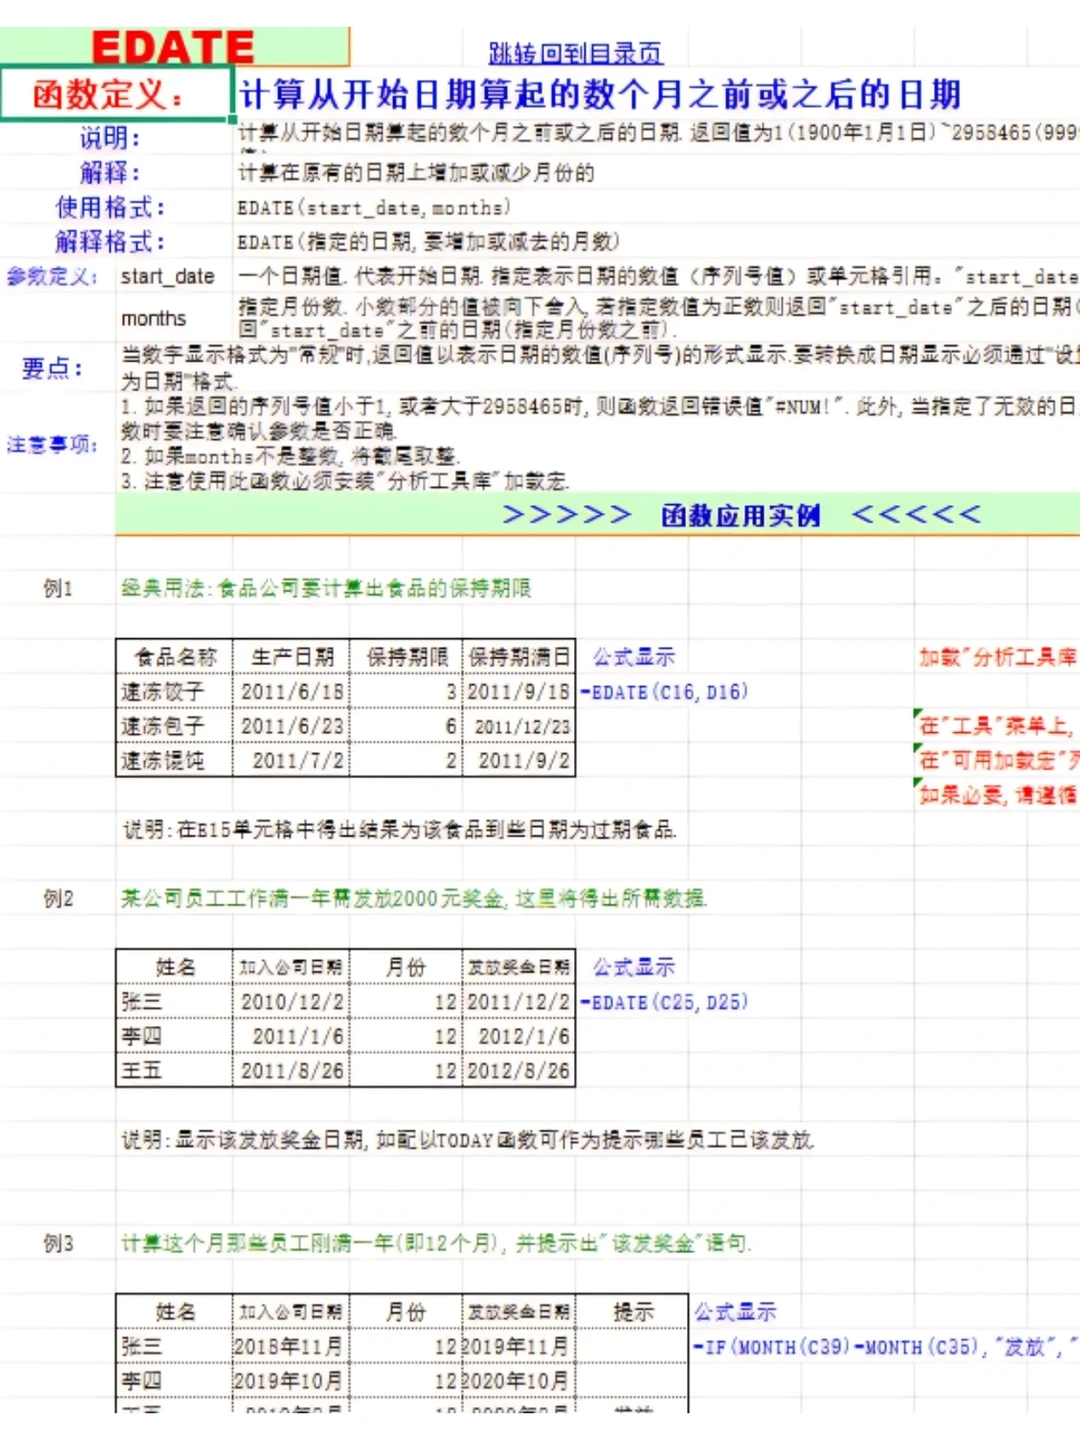Click the formula =EDATE(C25,D25)
Image resolution: width=1080 pixels, height=1440 pixels.
[x=664, y=1002]
